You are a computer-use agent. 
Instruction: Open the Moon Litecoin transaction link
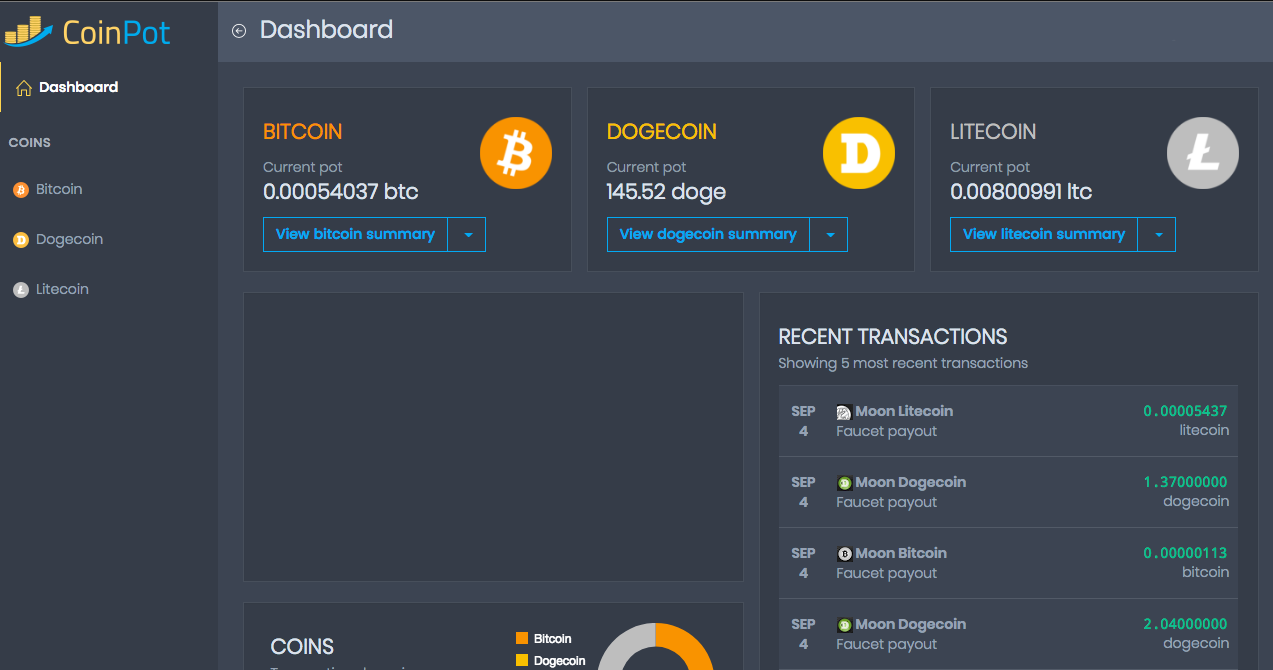[x=904, y=411]
